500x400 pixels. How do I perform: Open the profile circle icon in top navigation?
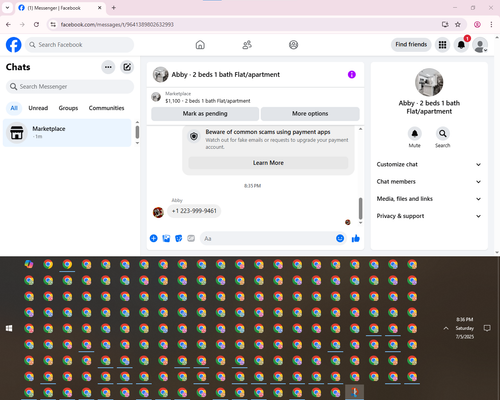click(x=293, y=45)
